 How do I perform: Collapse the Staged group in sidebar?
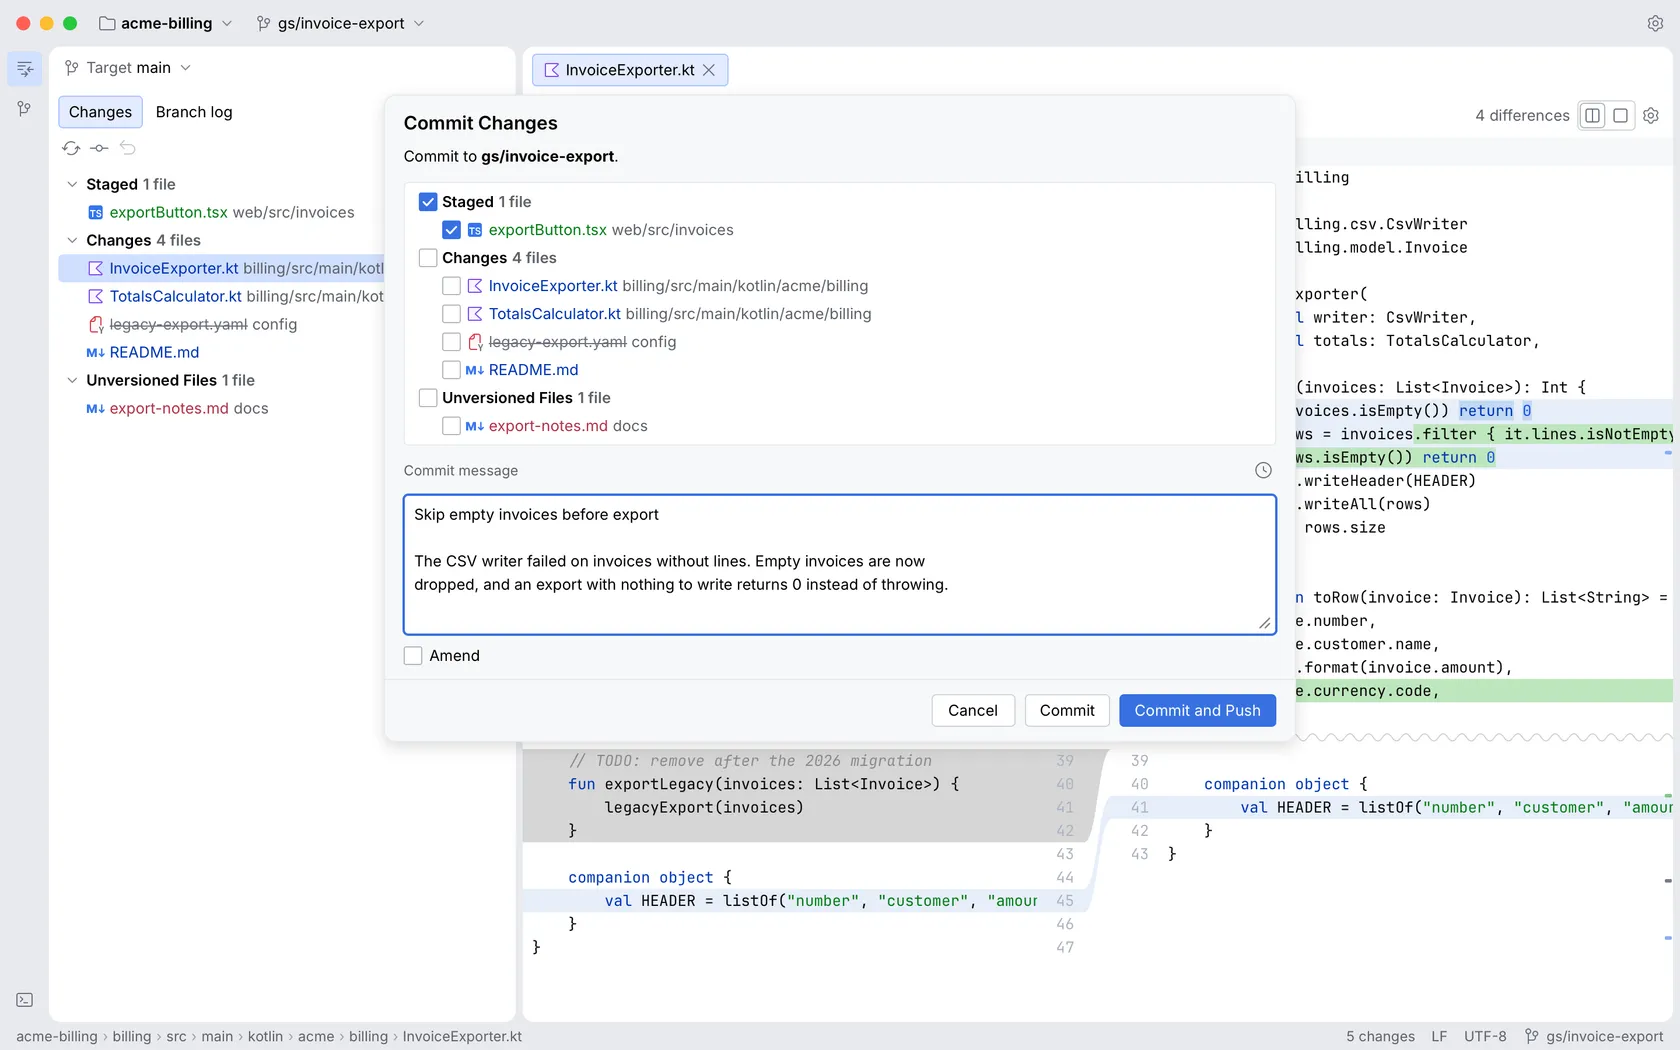coord(72,184)
